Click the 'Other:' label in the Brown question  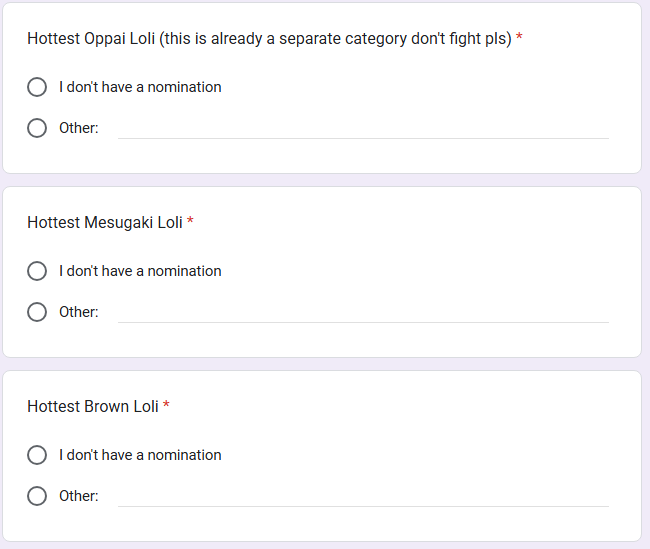pyautogui.click(x=79, y=496)
